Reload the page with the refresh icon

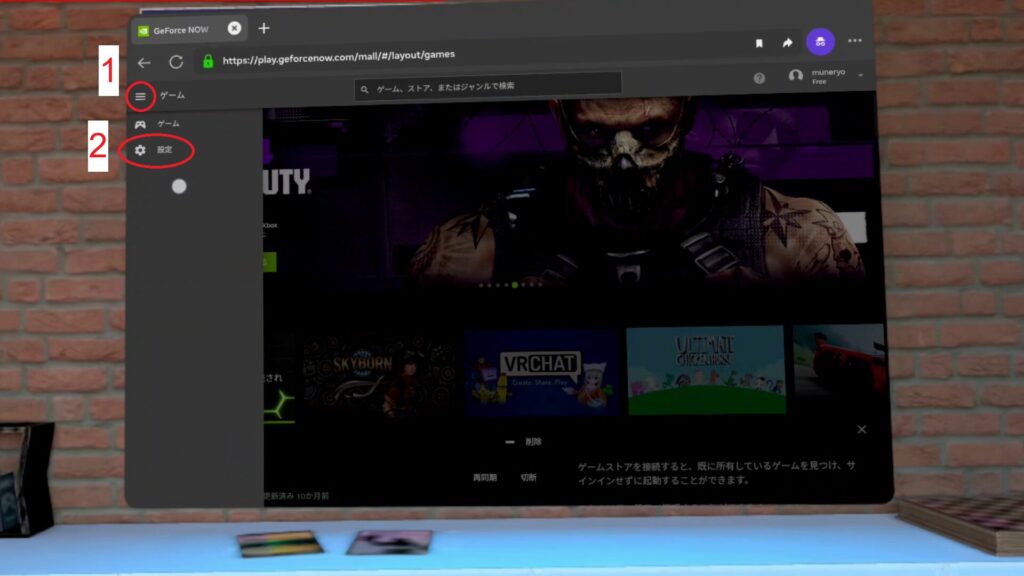176,62
